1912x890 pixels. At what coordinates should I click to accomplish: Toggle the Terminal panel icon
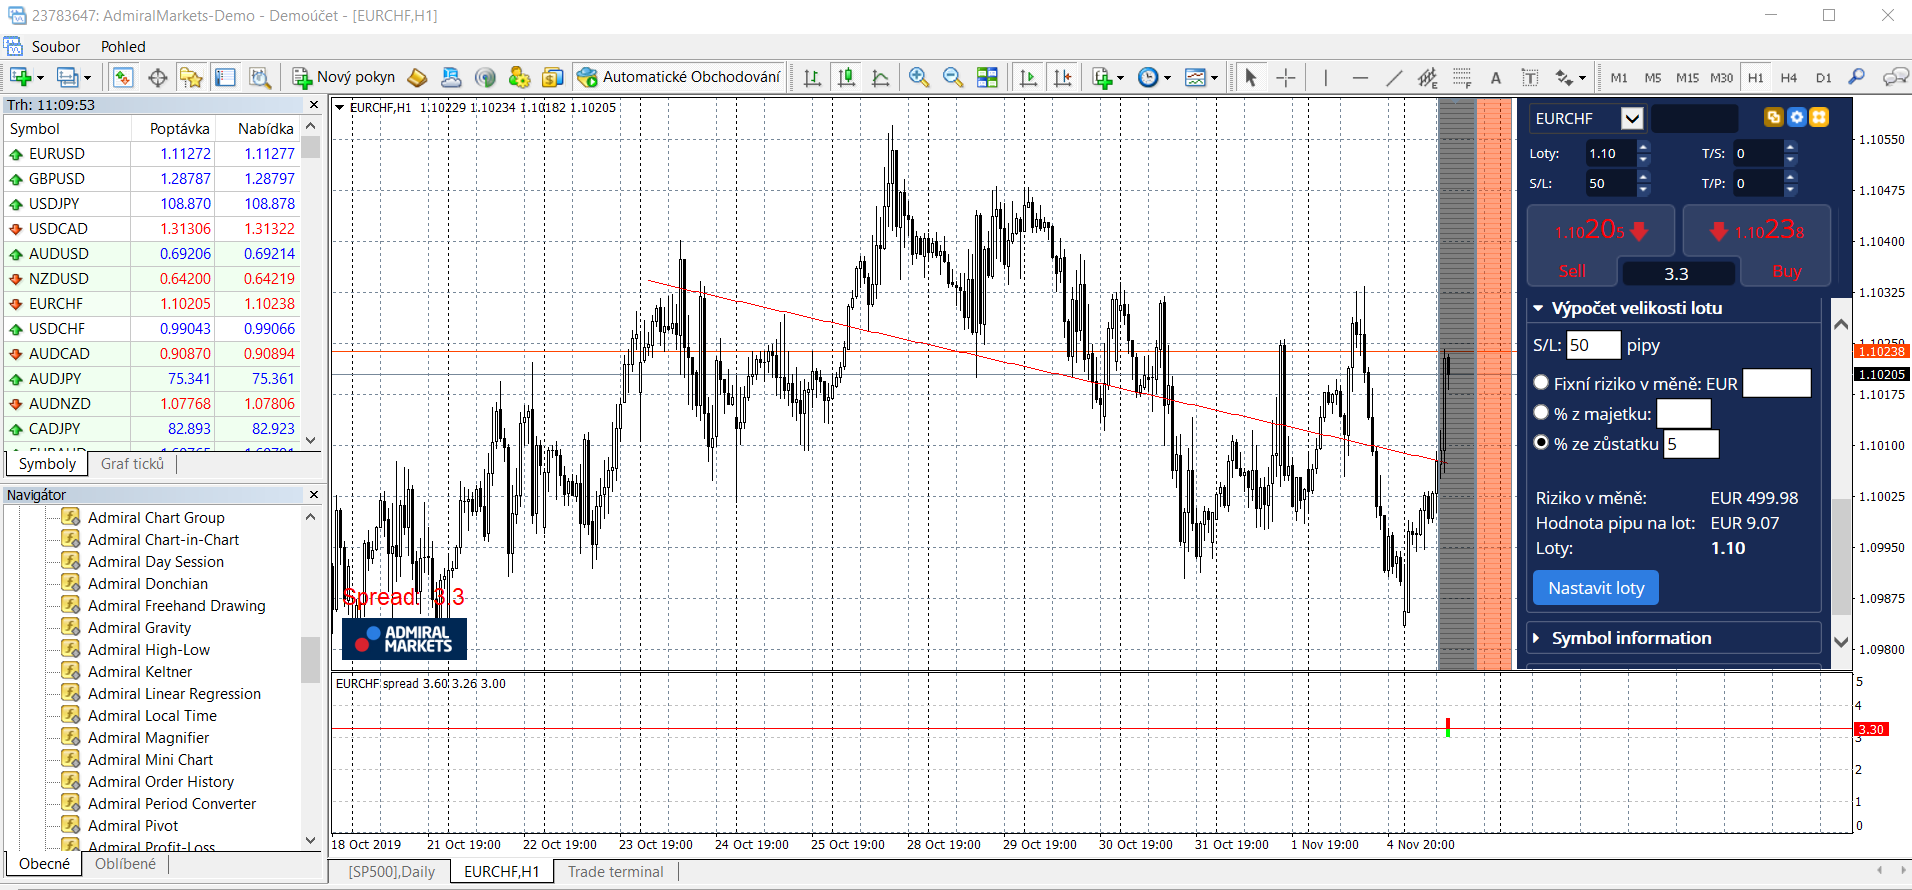tap(226, 77)
